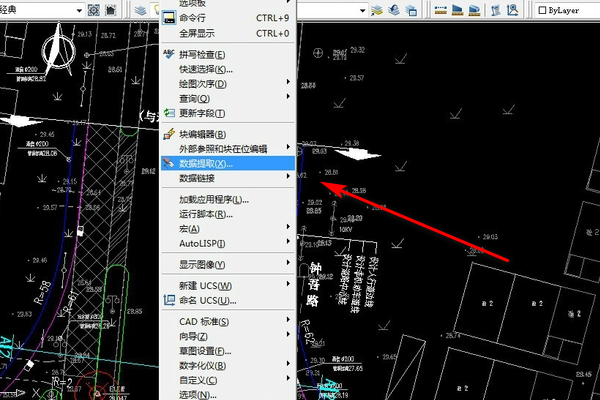Click the third dimension tool icon
Screen dimensions: 600x400
tap(474, 10)
